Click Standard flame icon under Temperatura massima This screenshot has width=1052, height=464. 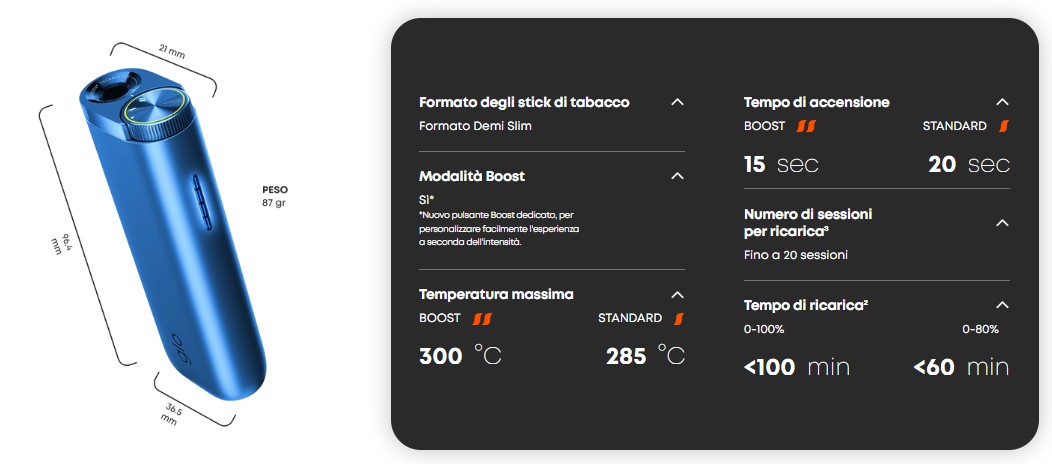tap(679, 318)
